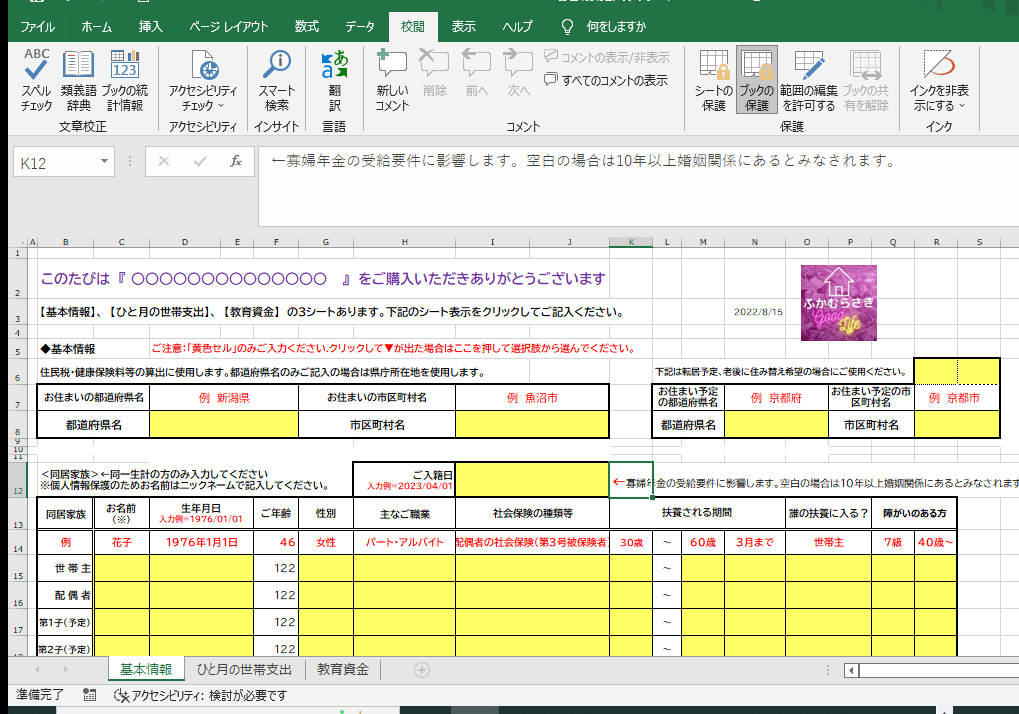Screen dimensions: 1019x714
Task: Click the 何をしますか lightbulb search box
Action: pos(604,27)
